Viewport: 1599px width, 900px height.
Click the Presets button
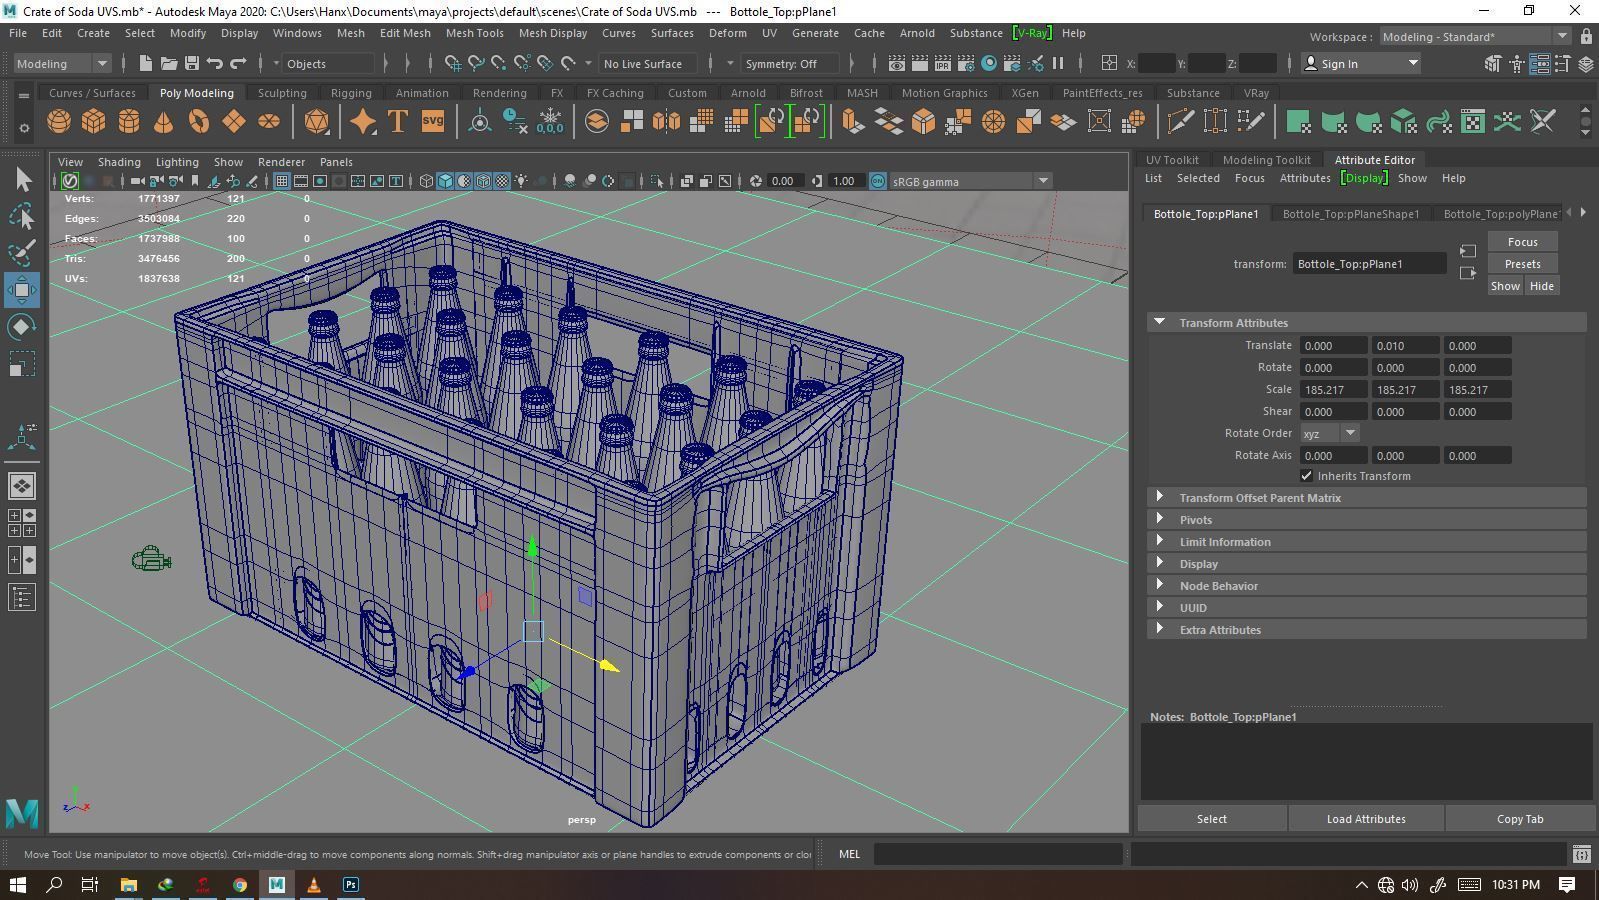1521,264
